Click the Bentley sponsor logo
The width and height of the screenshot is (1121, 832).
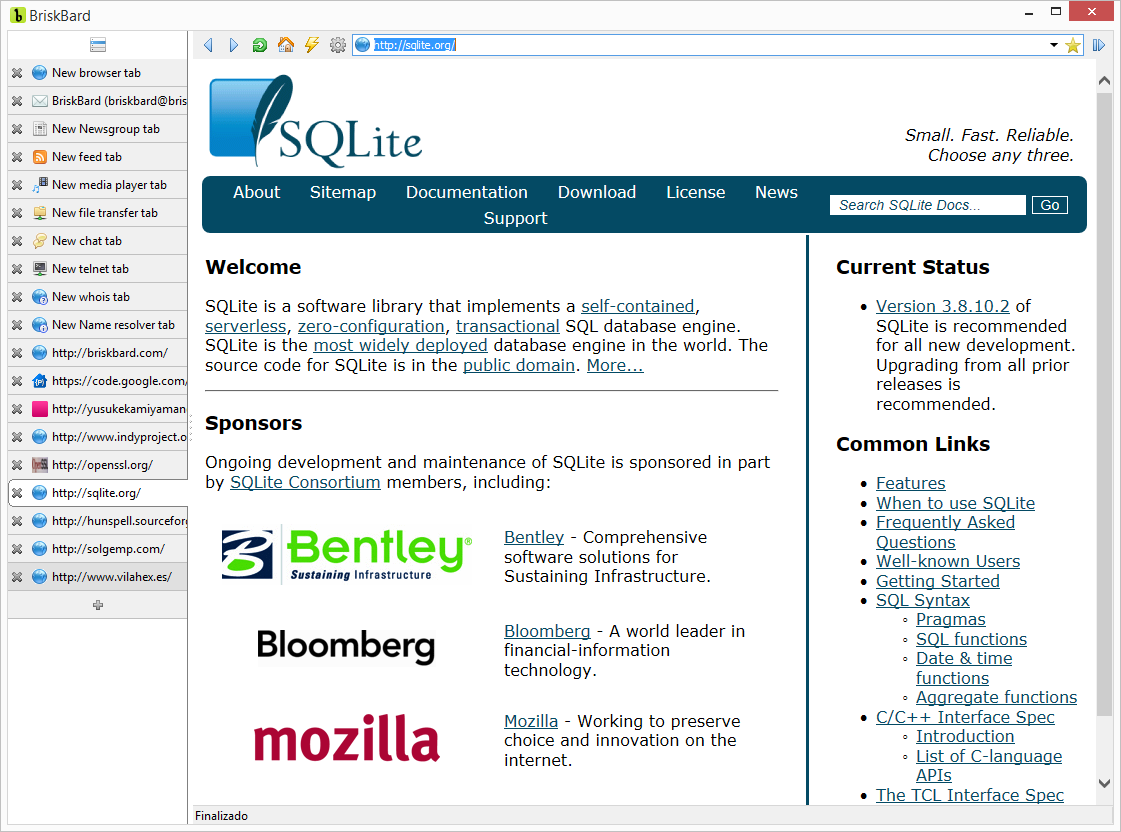point(347,555)
